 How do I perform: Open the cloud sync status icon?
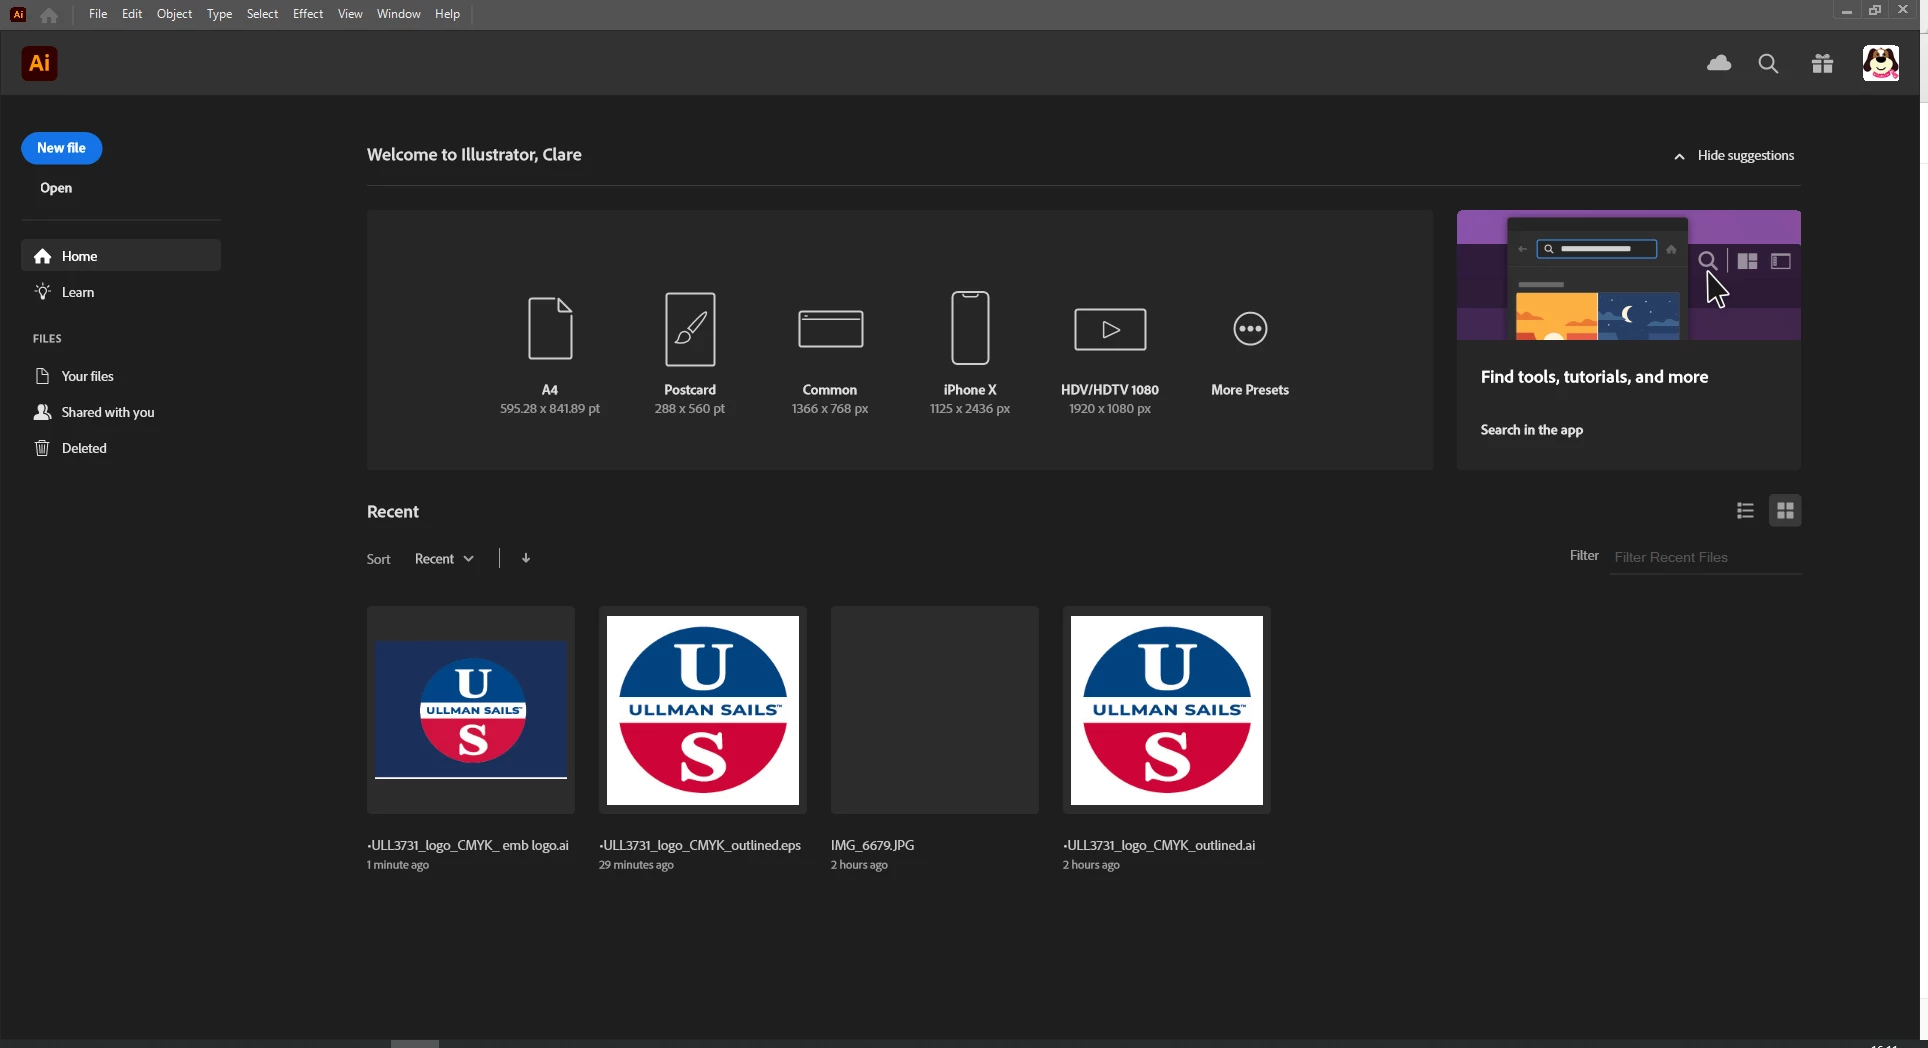(x=1719, y=63)
